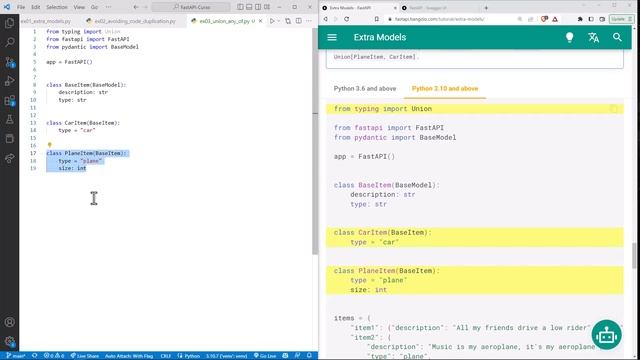Close the ex03_union_any_of.py tab

[x=260, y=21]
